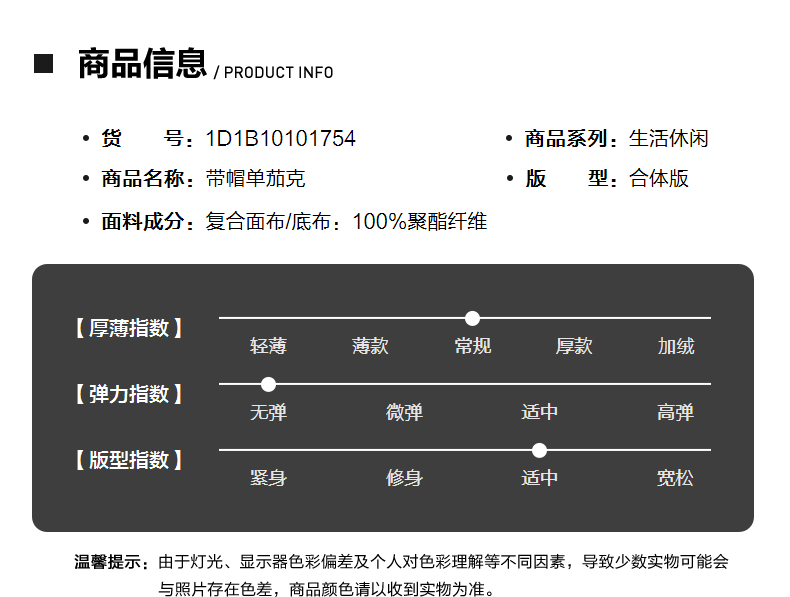This screenshot has width=790, height=597.
Task: Click 紧身 on the fit scale
Action: click(269, 478)
